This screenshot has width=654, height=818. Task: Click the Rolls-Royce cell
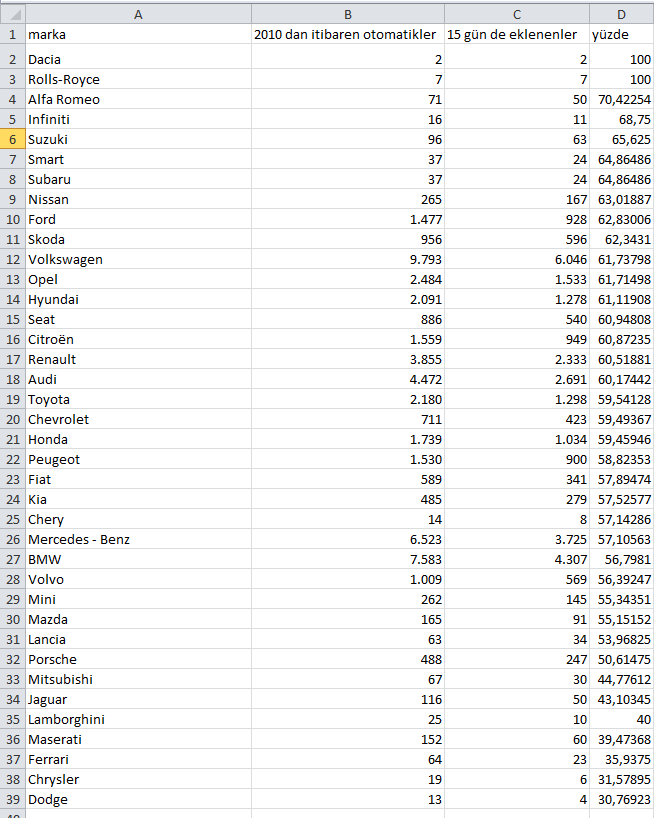(x=138, y=79)
